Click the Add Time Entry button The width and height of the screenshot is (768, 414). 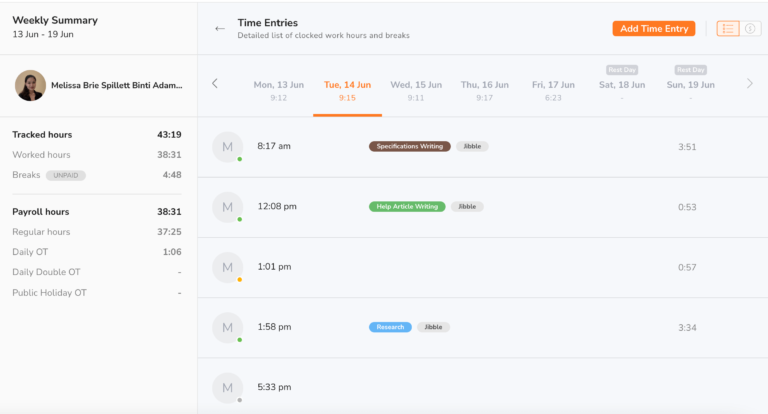(653, 29)
